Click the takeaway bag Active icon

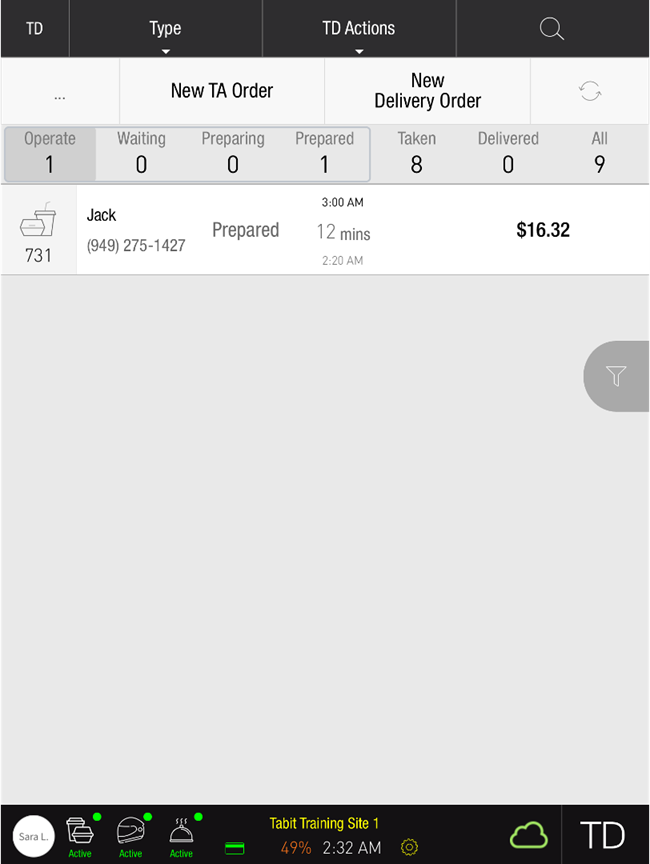click(80, 834)
